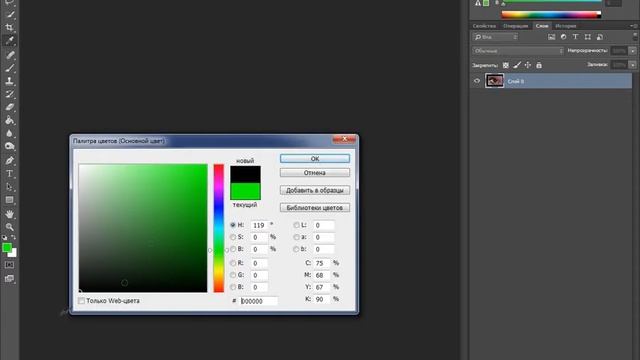Click the hex color # input field
The width and height of the screenshot is (640, 360).
tap(259, 301)
